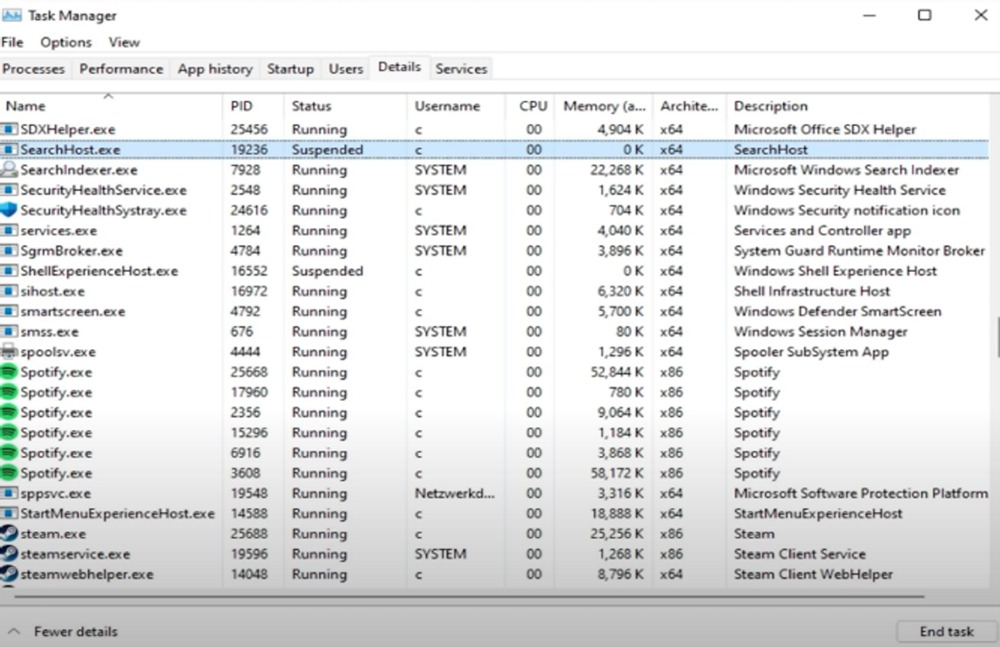Click the steamservice.exe icon
Viewport: 1000px width, 647px height.
[x=9, y=554]
